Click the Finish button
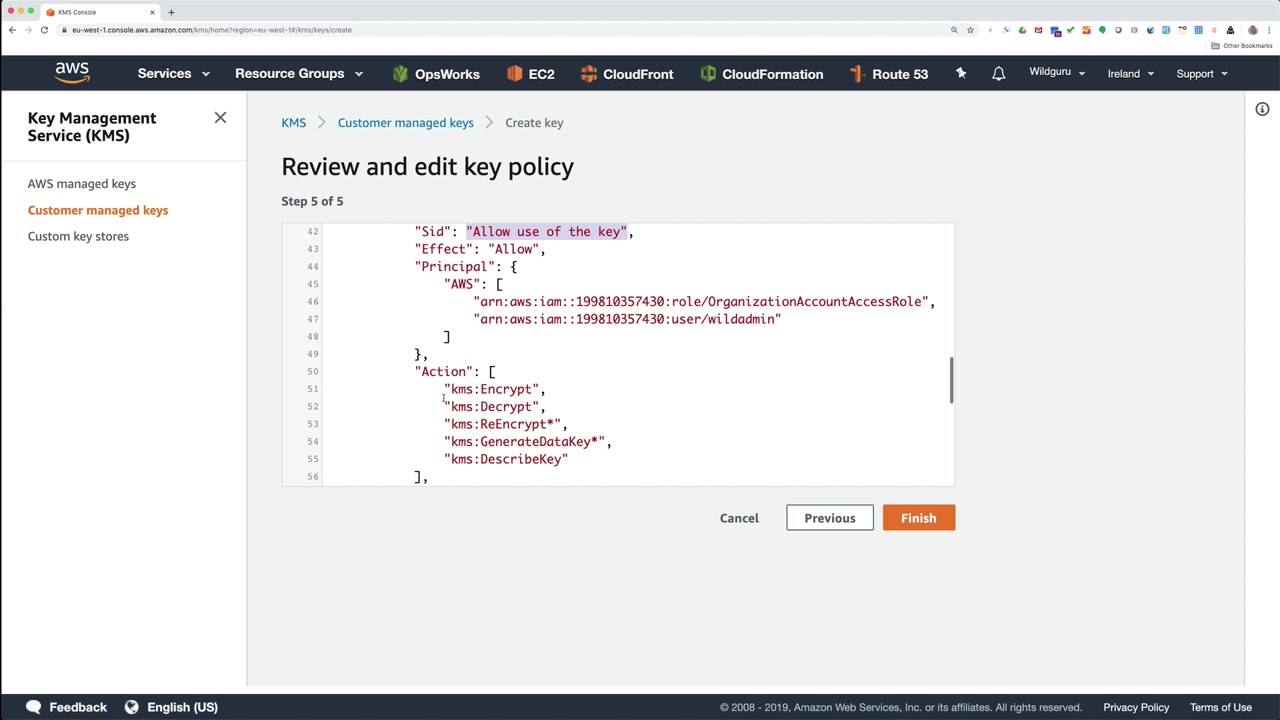The height and width of the screenshot is (720, 1280). click(x=918, y=518)
